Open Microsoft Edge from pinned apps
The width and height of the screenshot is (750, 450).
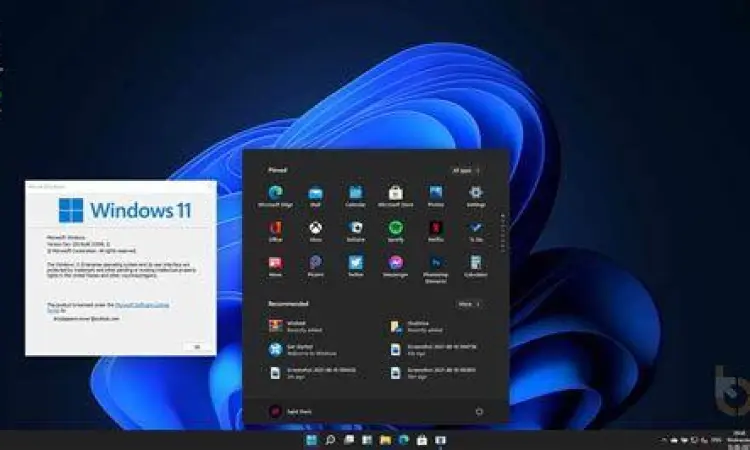pos(275,193)
